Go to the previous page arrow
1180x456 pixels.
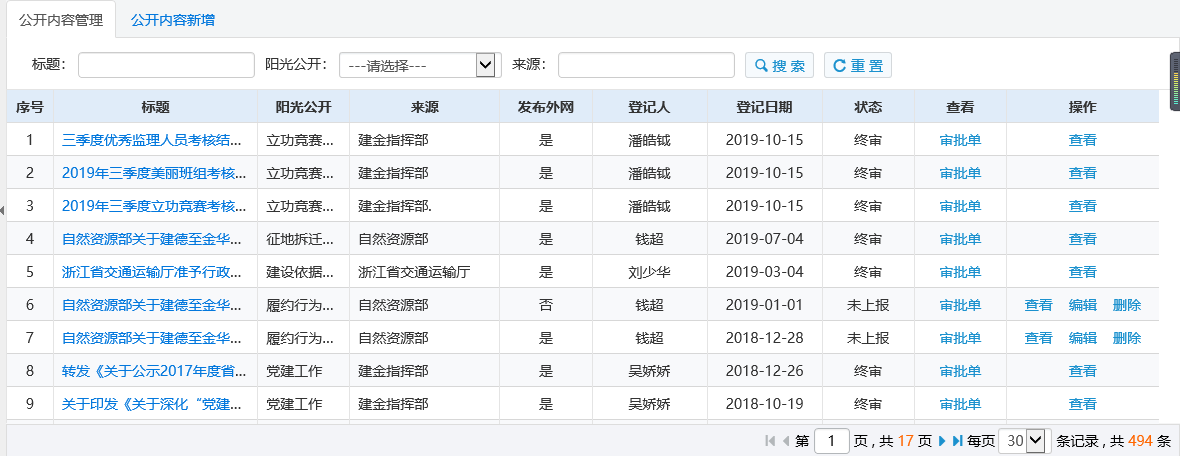pos(785,441)
